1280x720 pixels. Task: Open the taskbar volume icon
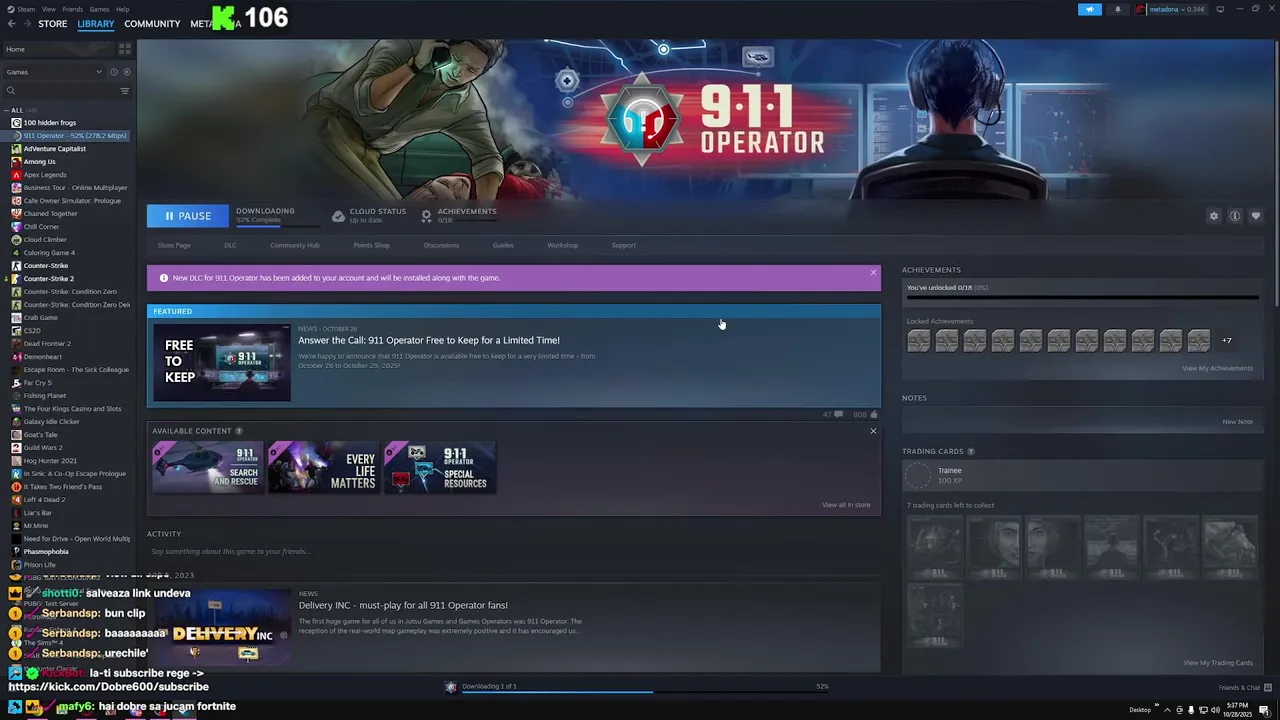point(1215,710)
